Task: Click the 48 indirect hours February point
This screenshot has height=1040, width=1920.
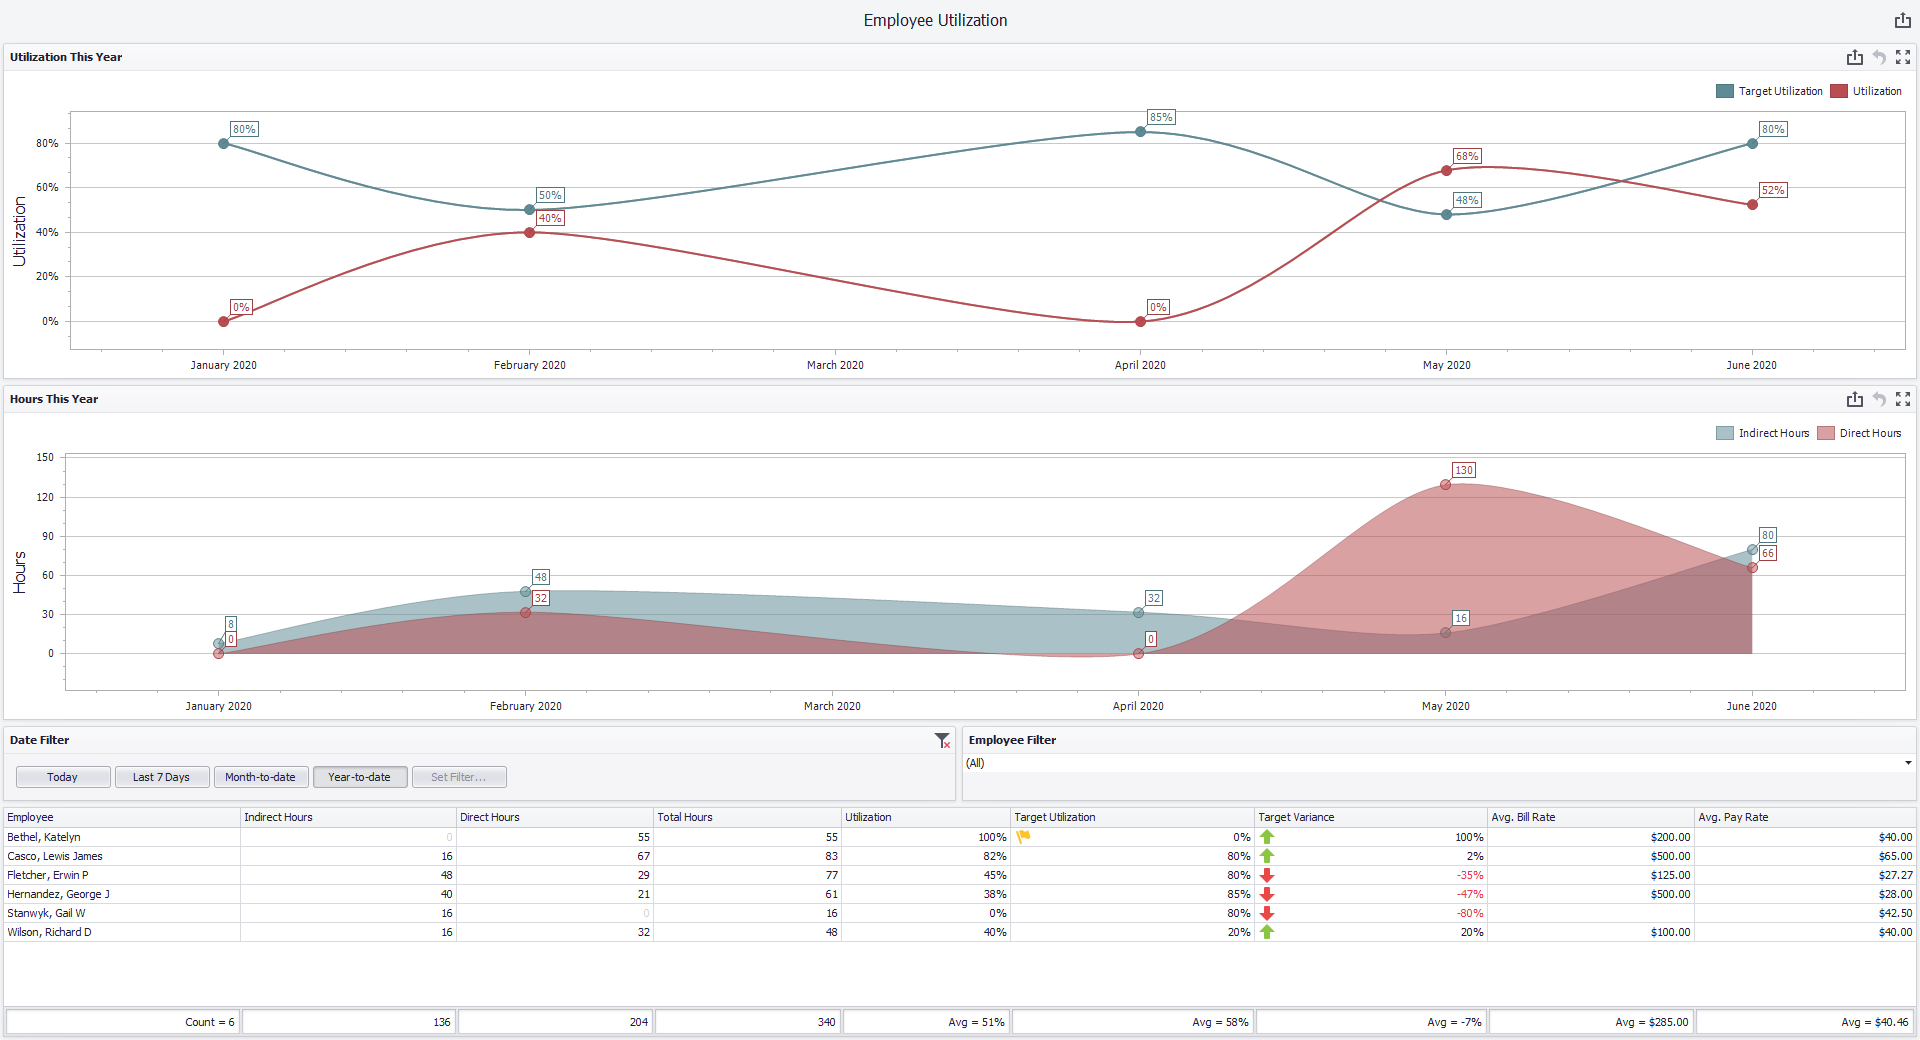Action: click(x=525, y=591)
